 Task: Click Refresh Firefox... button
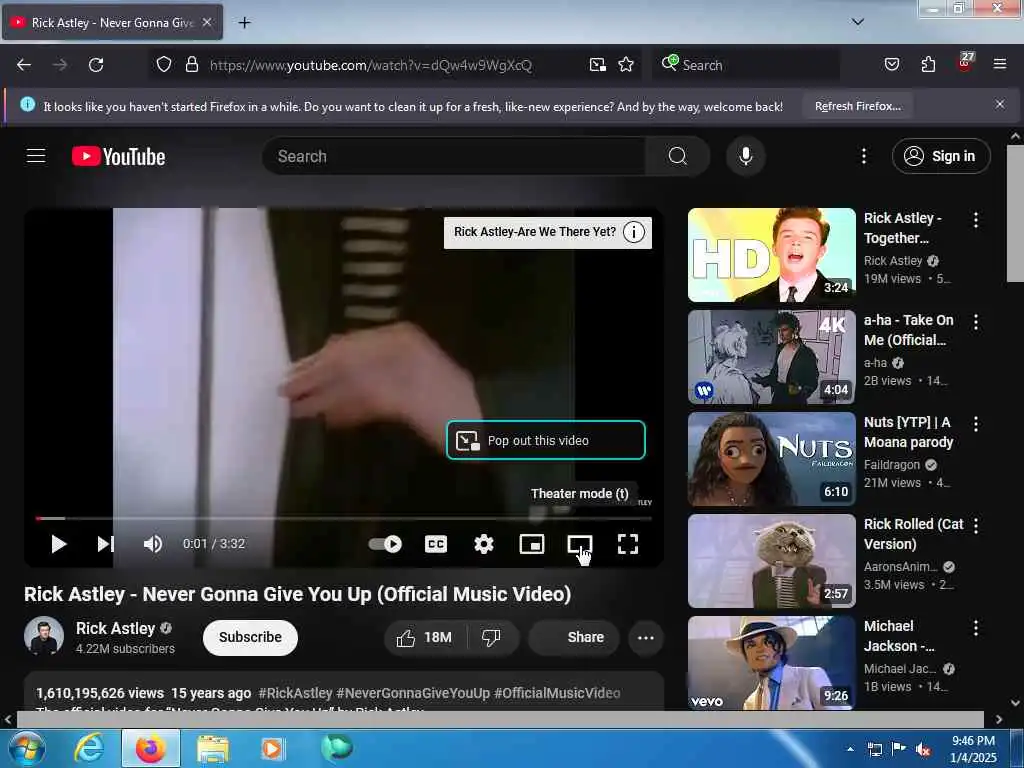pyautogui.click(x=857, y=106)
